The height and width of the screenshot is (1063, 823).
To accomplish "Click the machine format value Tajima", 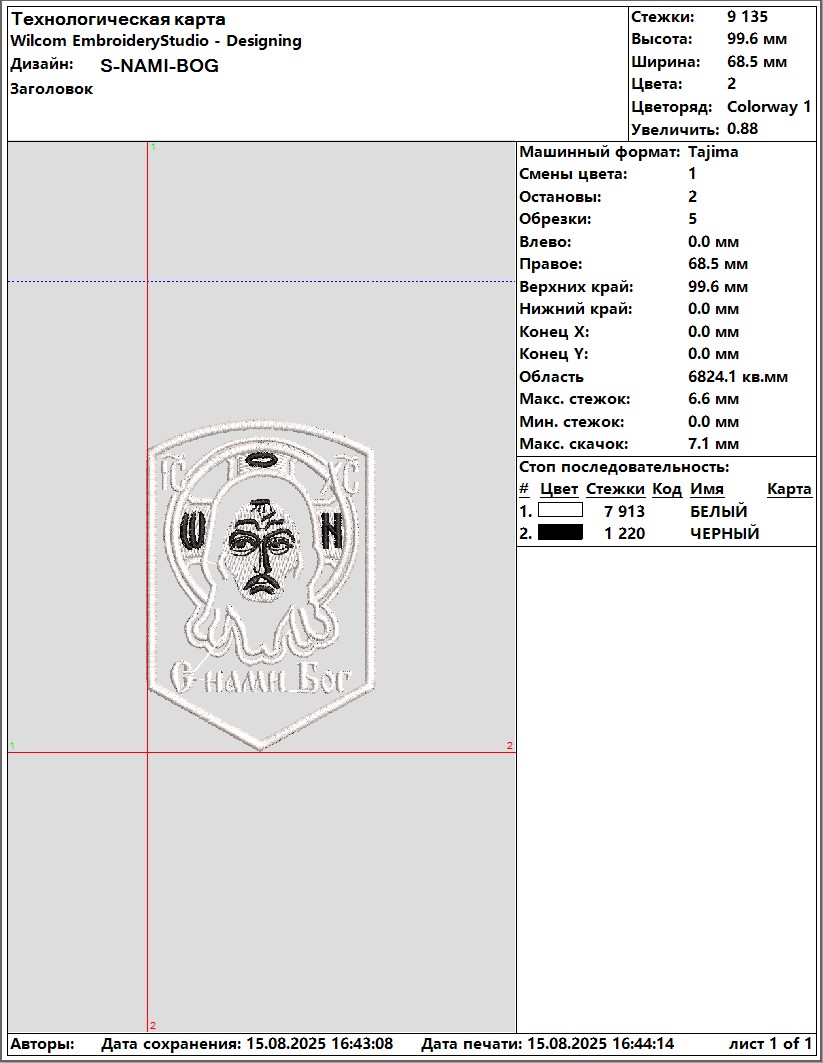I will (713, 151).
